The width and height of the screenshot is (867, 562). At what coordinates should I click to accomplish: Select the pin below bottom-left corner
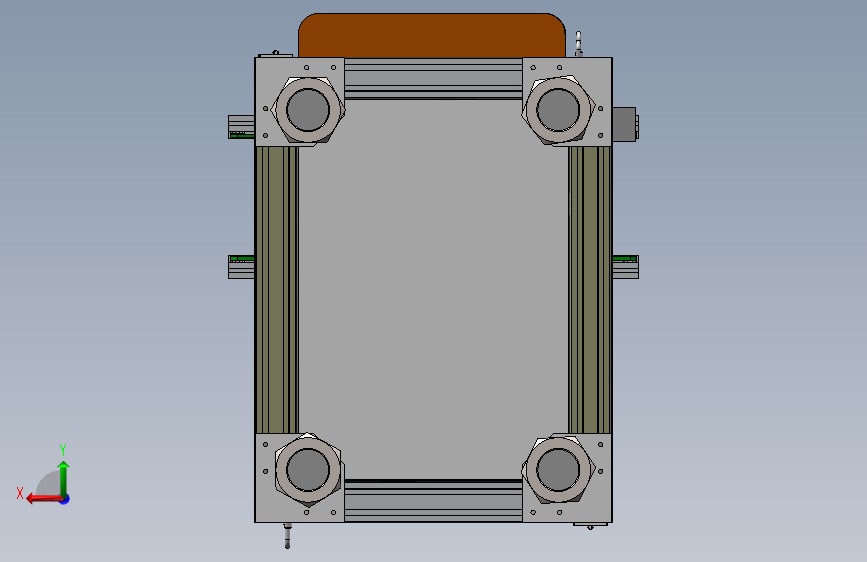point(287,535)
